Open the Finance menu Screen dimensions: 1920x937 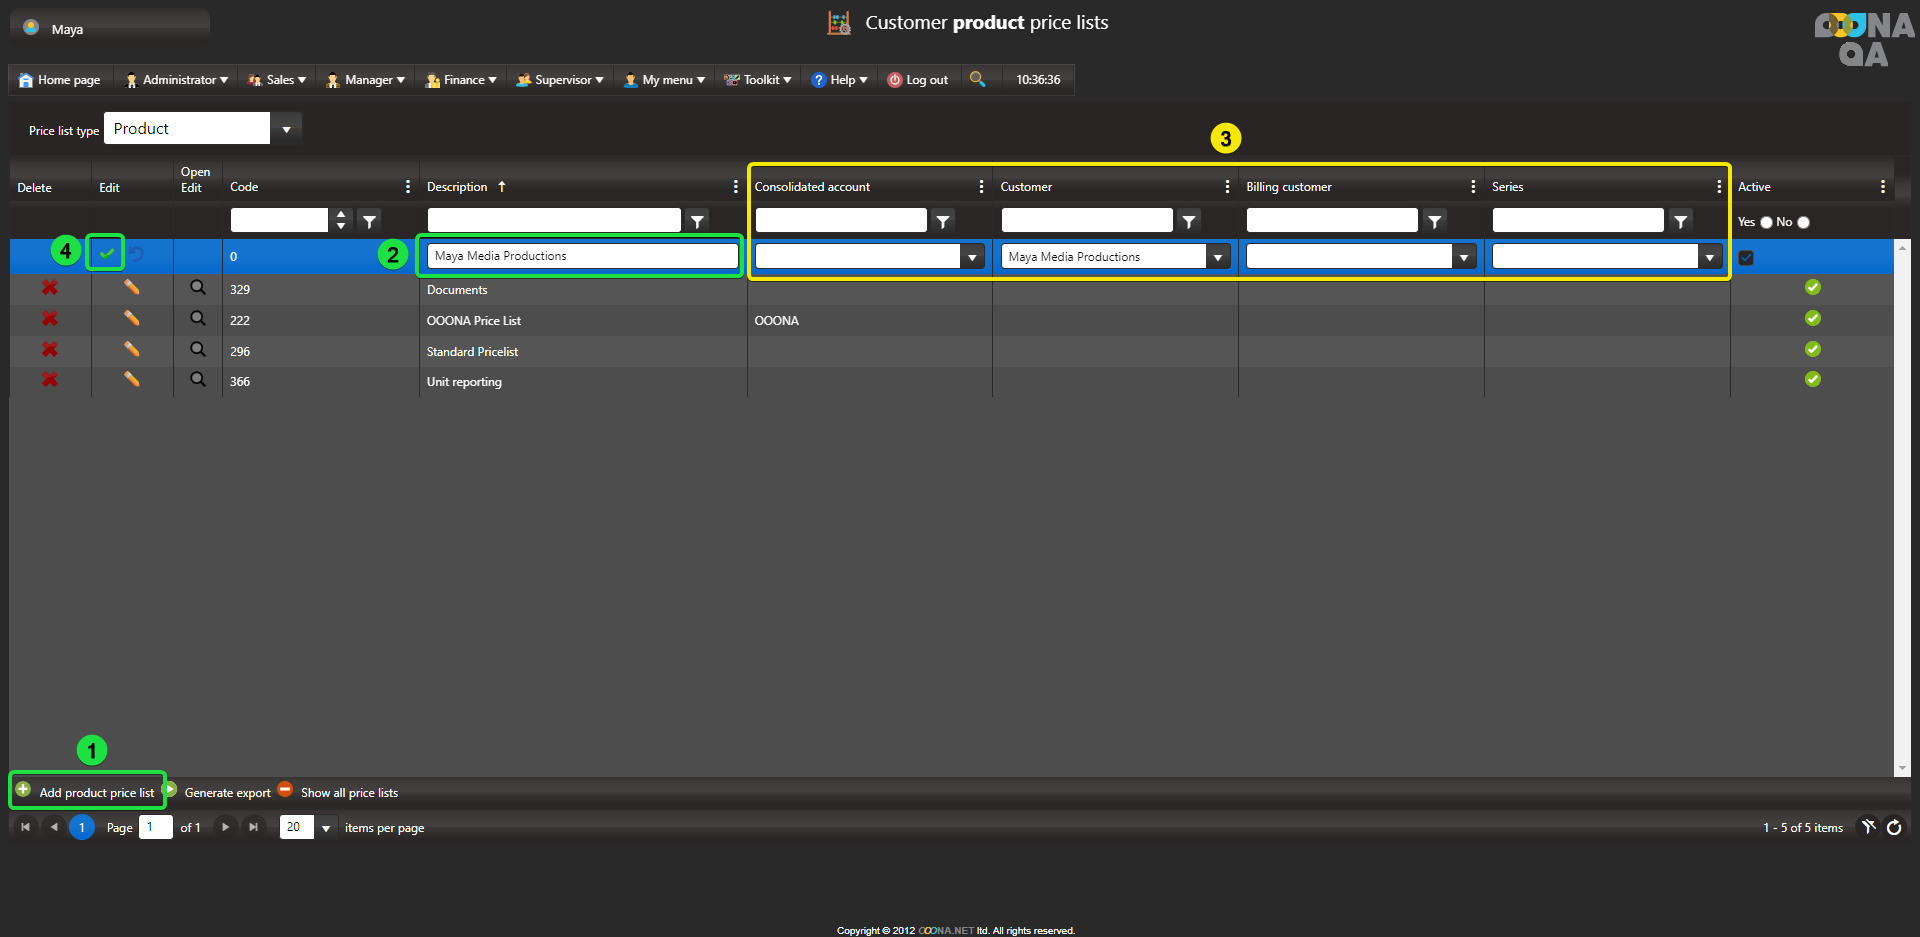point(461,80)
